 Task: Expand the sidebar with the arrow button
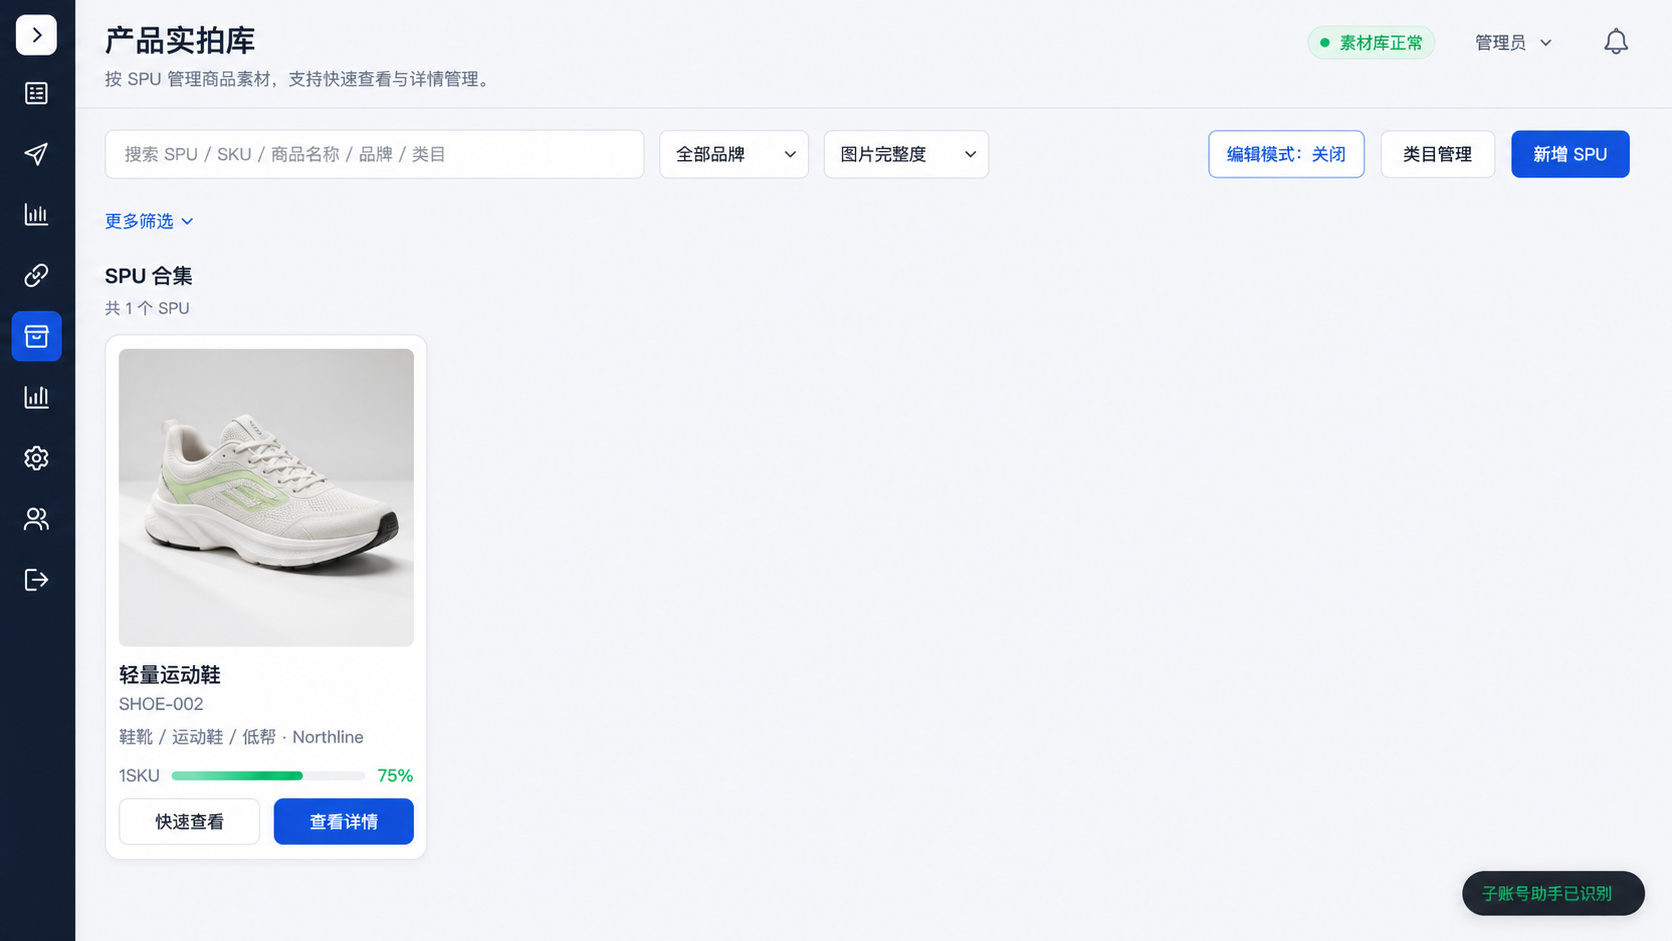36,35
